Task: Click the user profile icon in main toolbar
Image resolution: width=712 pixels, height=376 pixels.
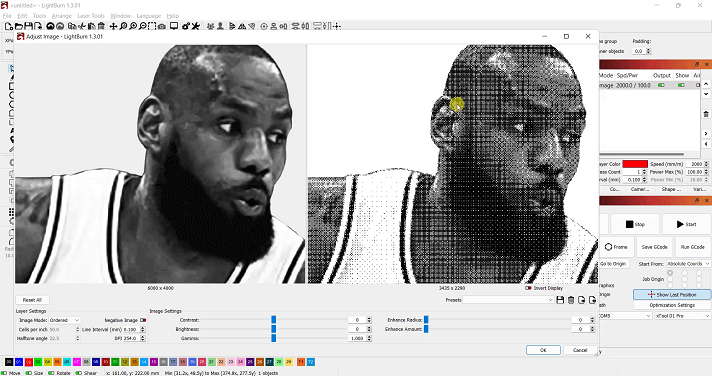Action: [x=220, y=26]
